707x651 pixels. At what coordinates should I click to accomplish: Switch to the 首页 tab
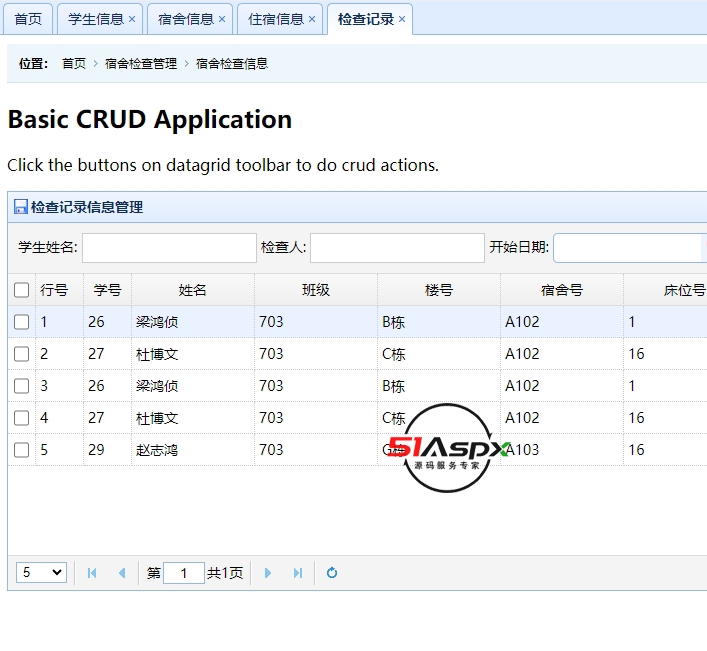[x=28, y=19]
